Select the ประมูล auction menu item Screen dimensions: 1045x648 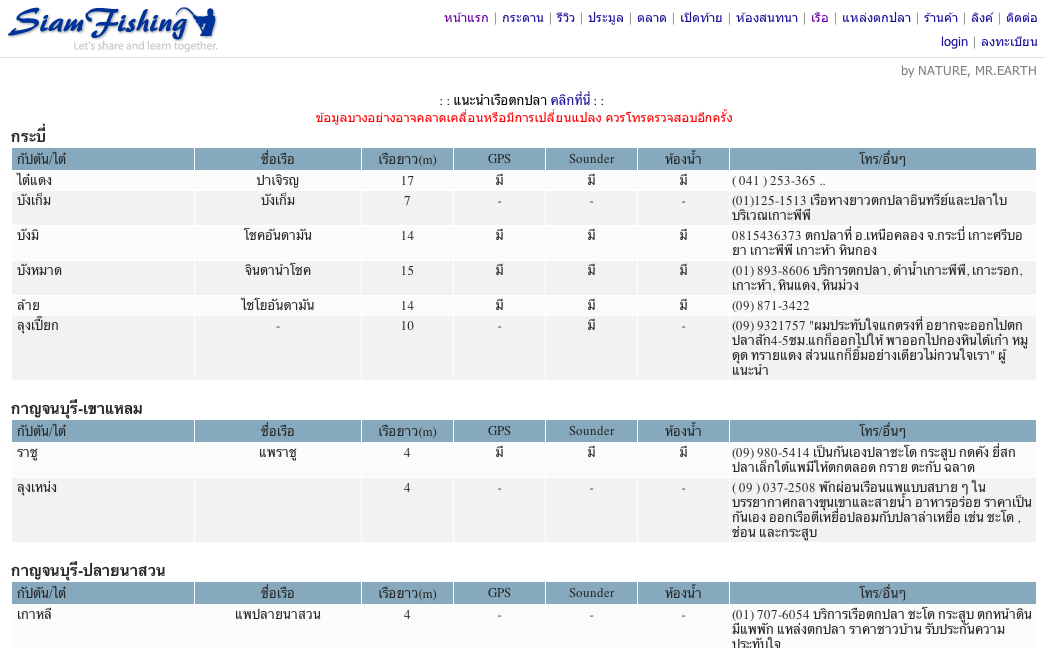pos(605,18)
